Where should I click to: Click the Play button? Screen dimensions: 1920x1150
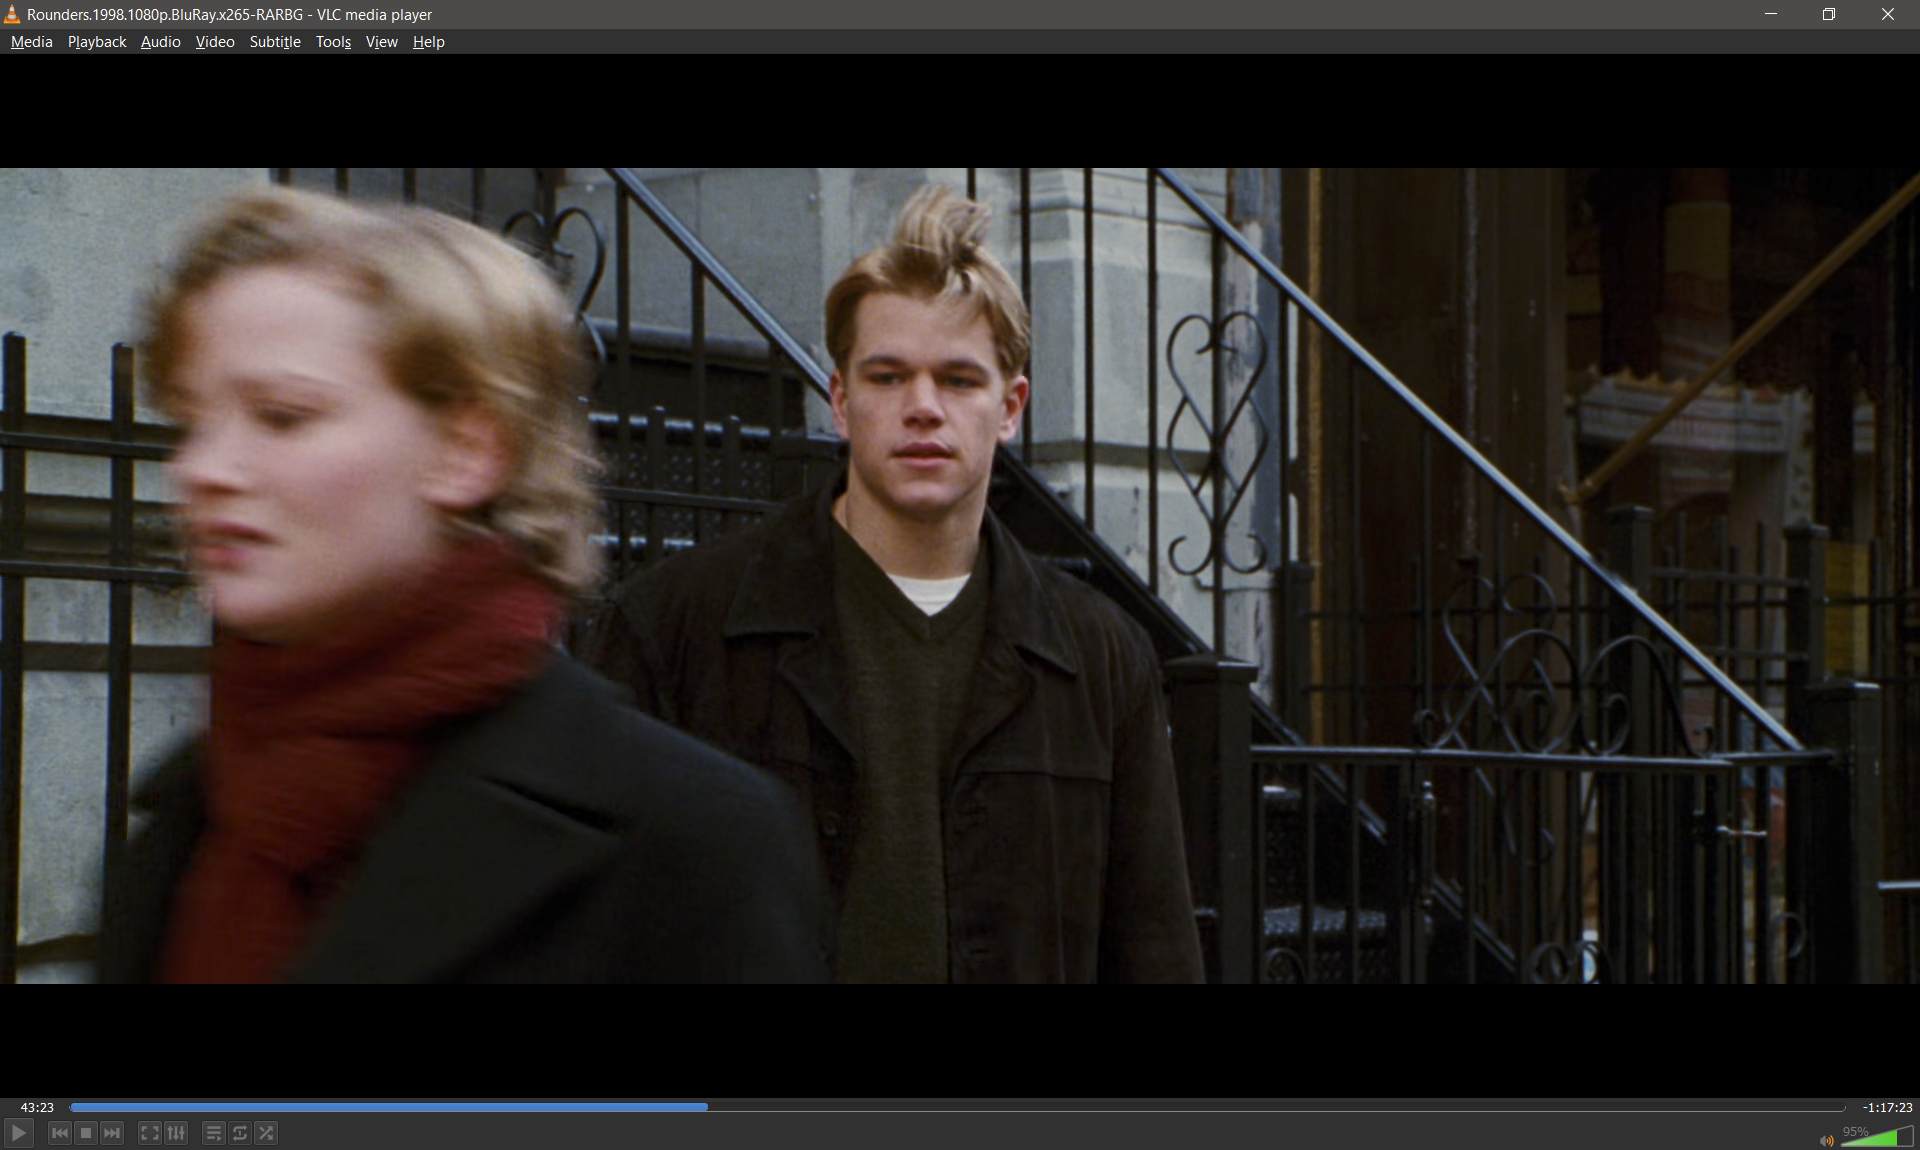click(19, 1133)
